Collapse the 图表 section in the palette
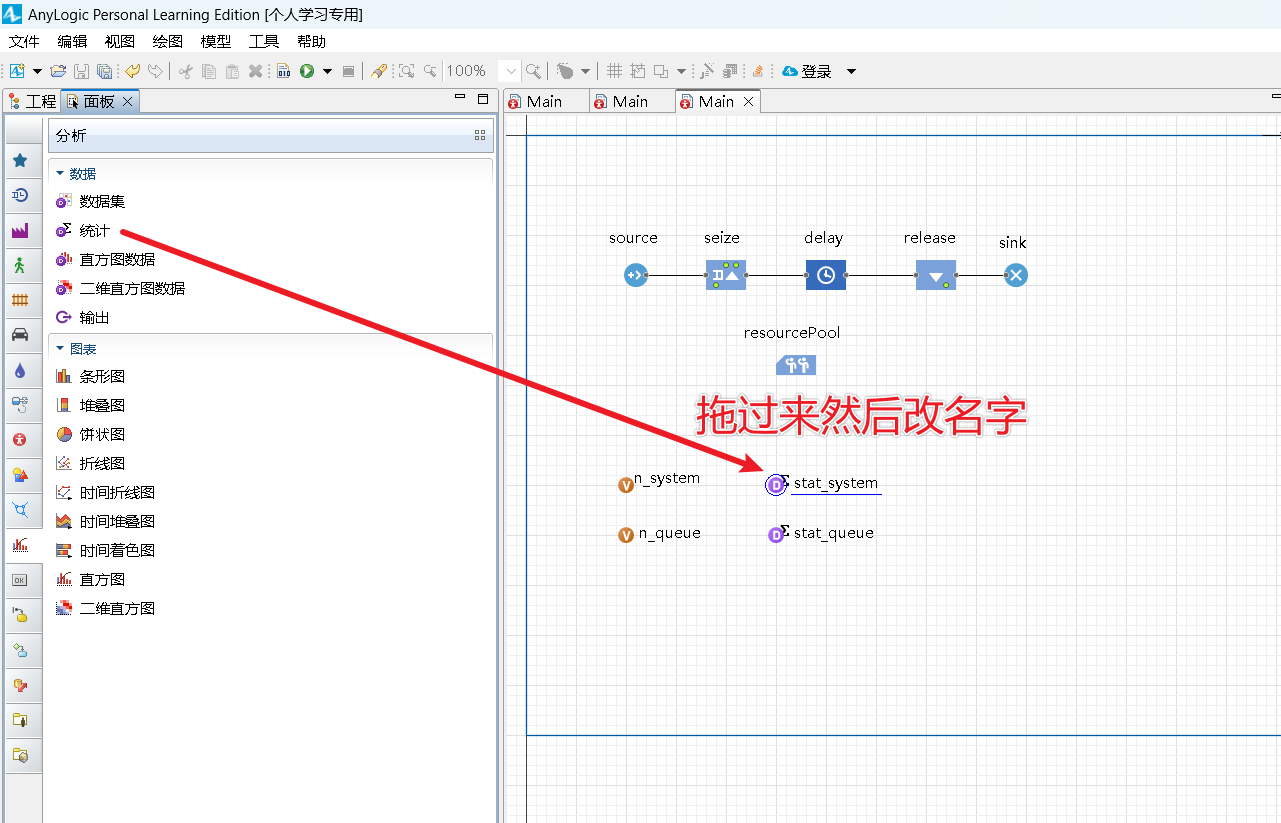 [x=60, y=348]
